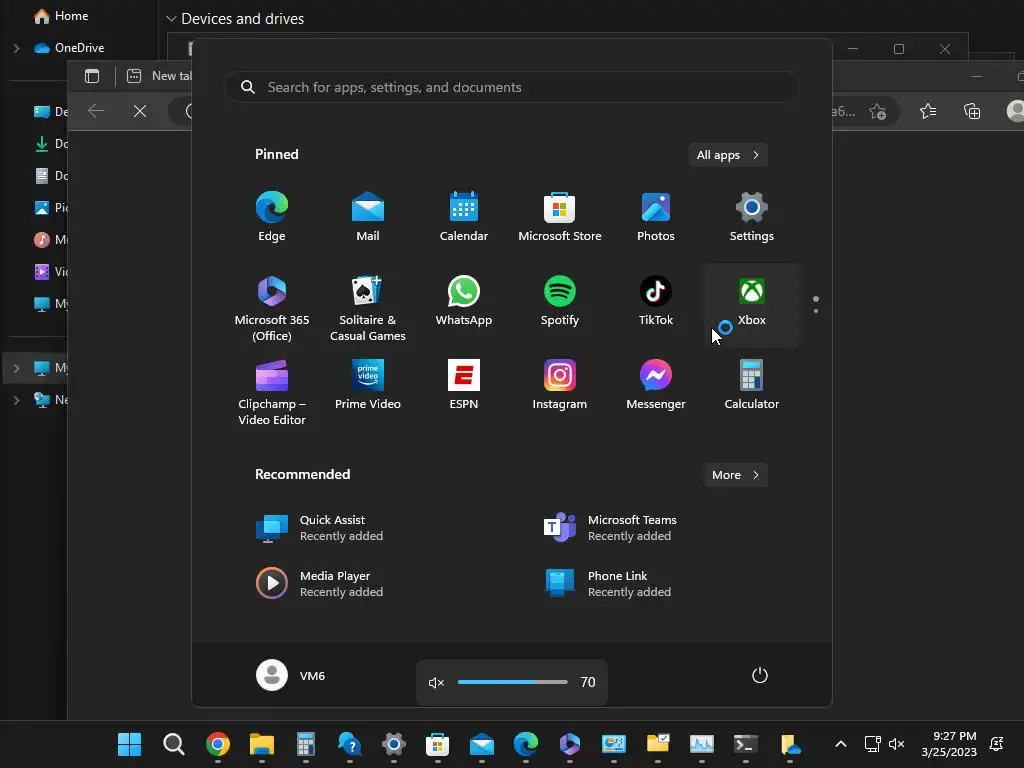The height and width of the screenshot is (768, 1024).
Task: Open Solitaire & Casual Games
Action: click(x=368, y=308)
